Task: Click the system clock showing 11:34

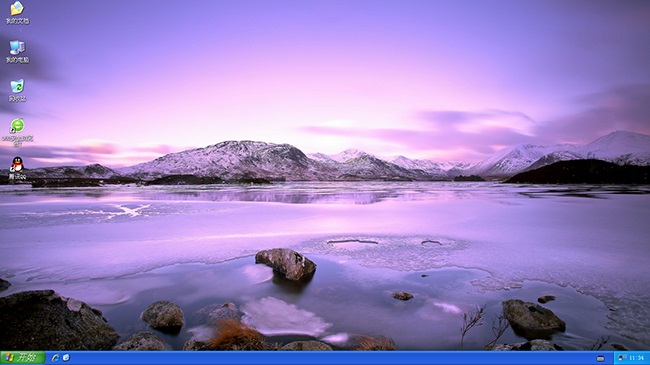Action: click(x=637, y=358)
